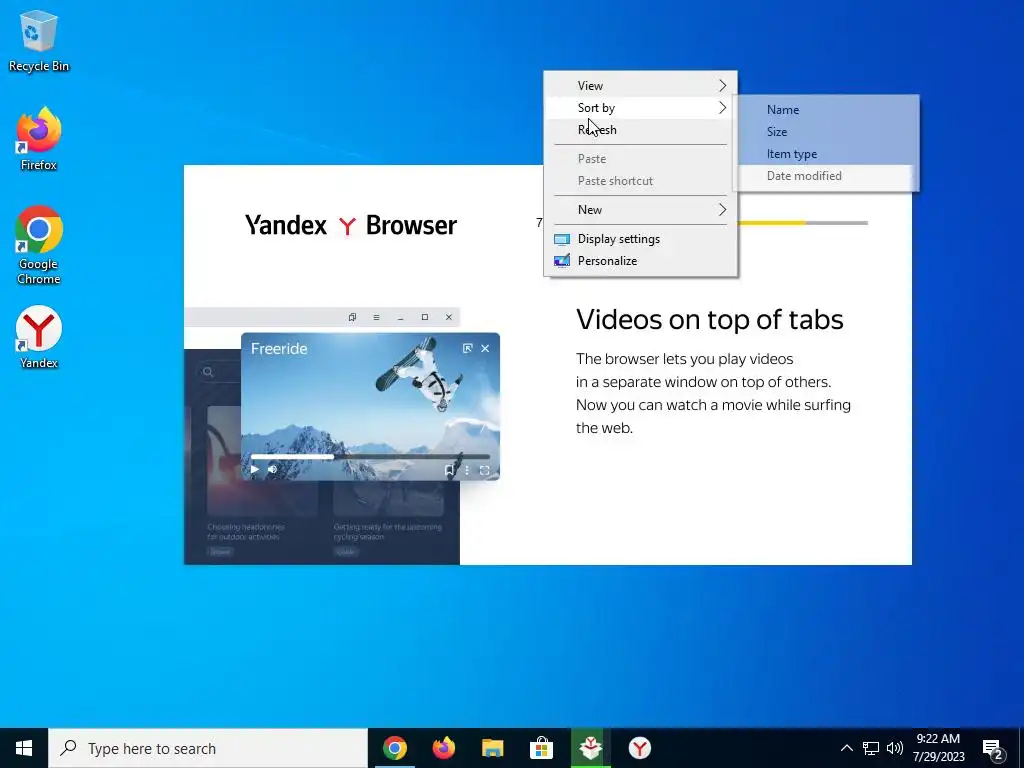Viewport: 1024px width, 768px height.
Task: Open the Windows Start menu
Action: tap(24, 748)
